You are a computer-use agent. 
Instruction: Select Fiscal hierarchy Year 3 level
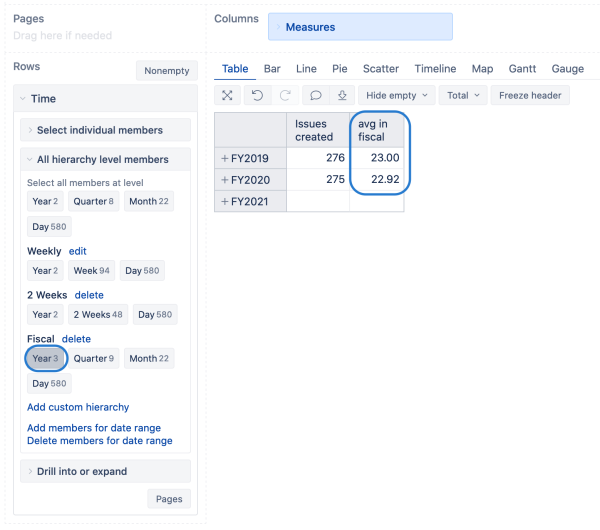pos(45,359)
